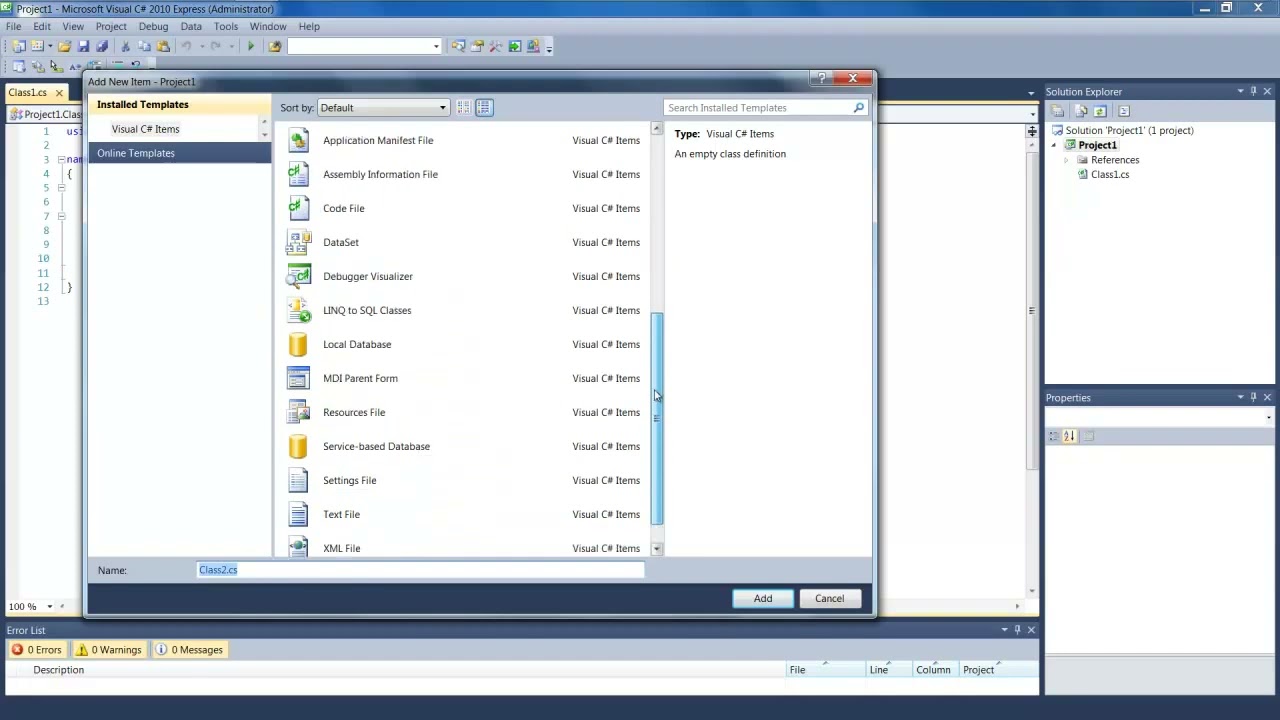Select the Application Manifest File template
The width and height of the screenshot is (1280, 720).
click(463, 140)
